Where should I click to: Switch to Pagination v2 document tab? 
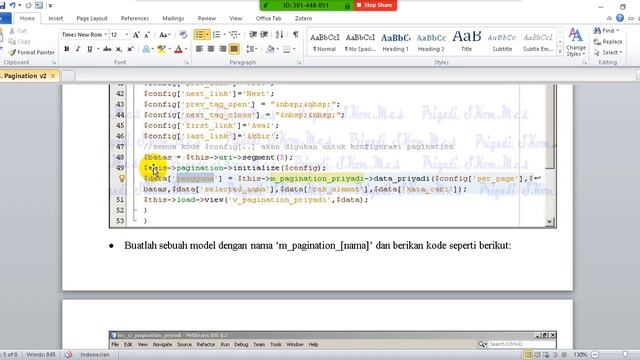pyautogui.click(x=25, y=76)
